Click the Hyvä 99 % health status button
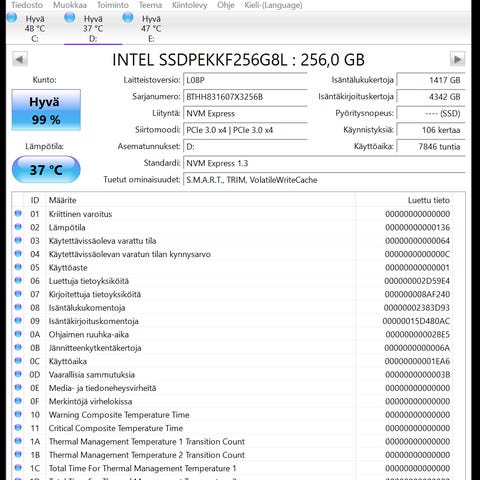The image size is (480, 480). pos(46,110)
